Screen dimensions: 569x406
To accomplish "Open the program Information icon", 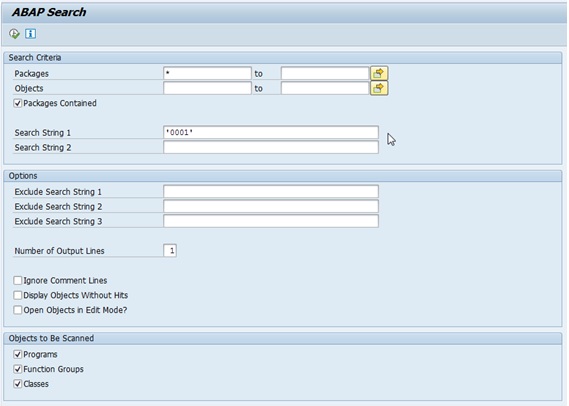I will (30, 34).
